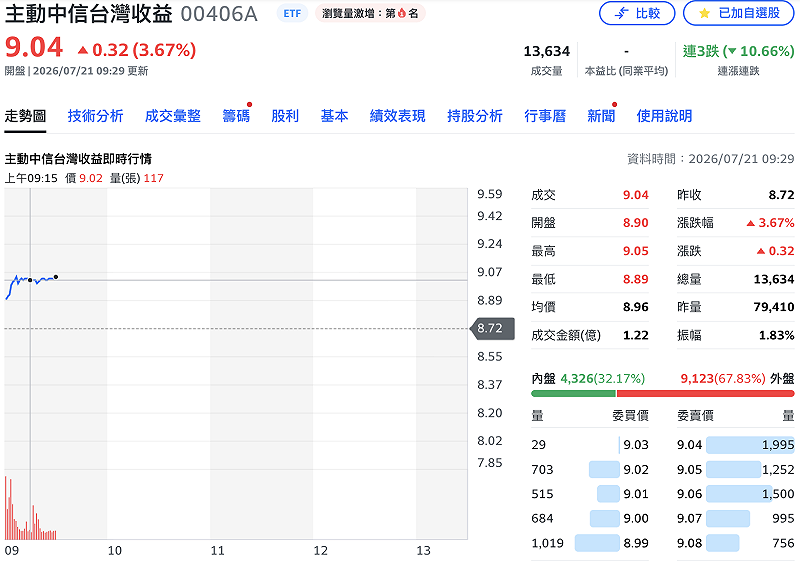The width and height of the screenshot is (800, 561).
Task: Click the 委買價 9.02 cell
Action: (636, 469)
